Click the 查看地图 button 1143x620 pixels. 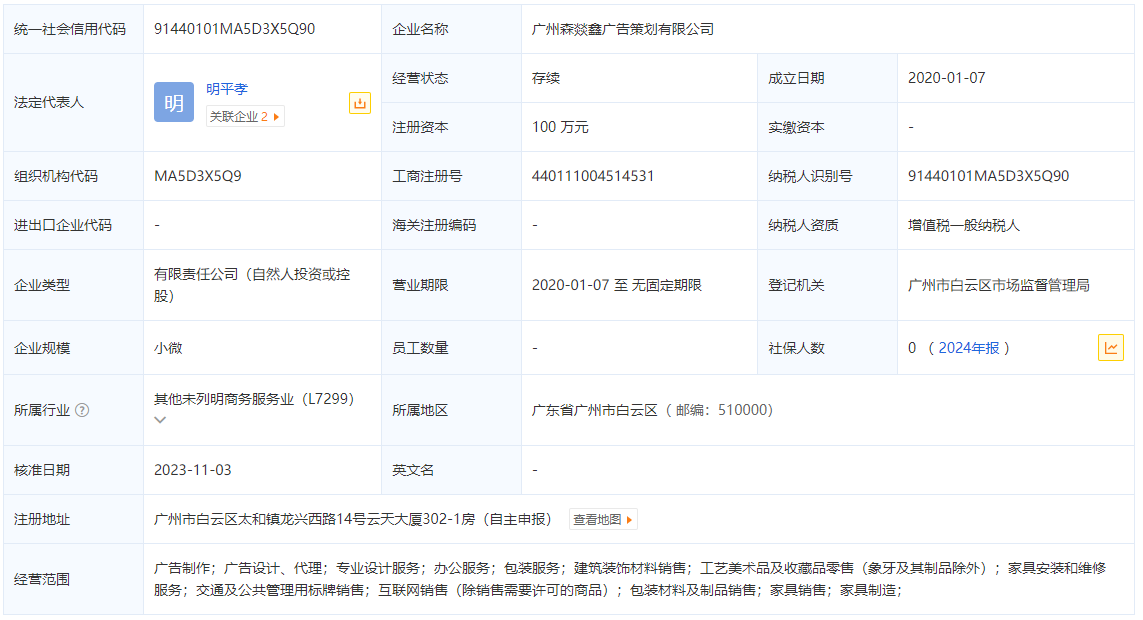coord(603,519)
